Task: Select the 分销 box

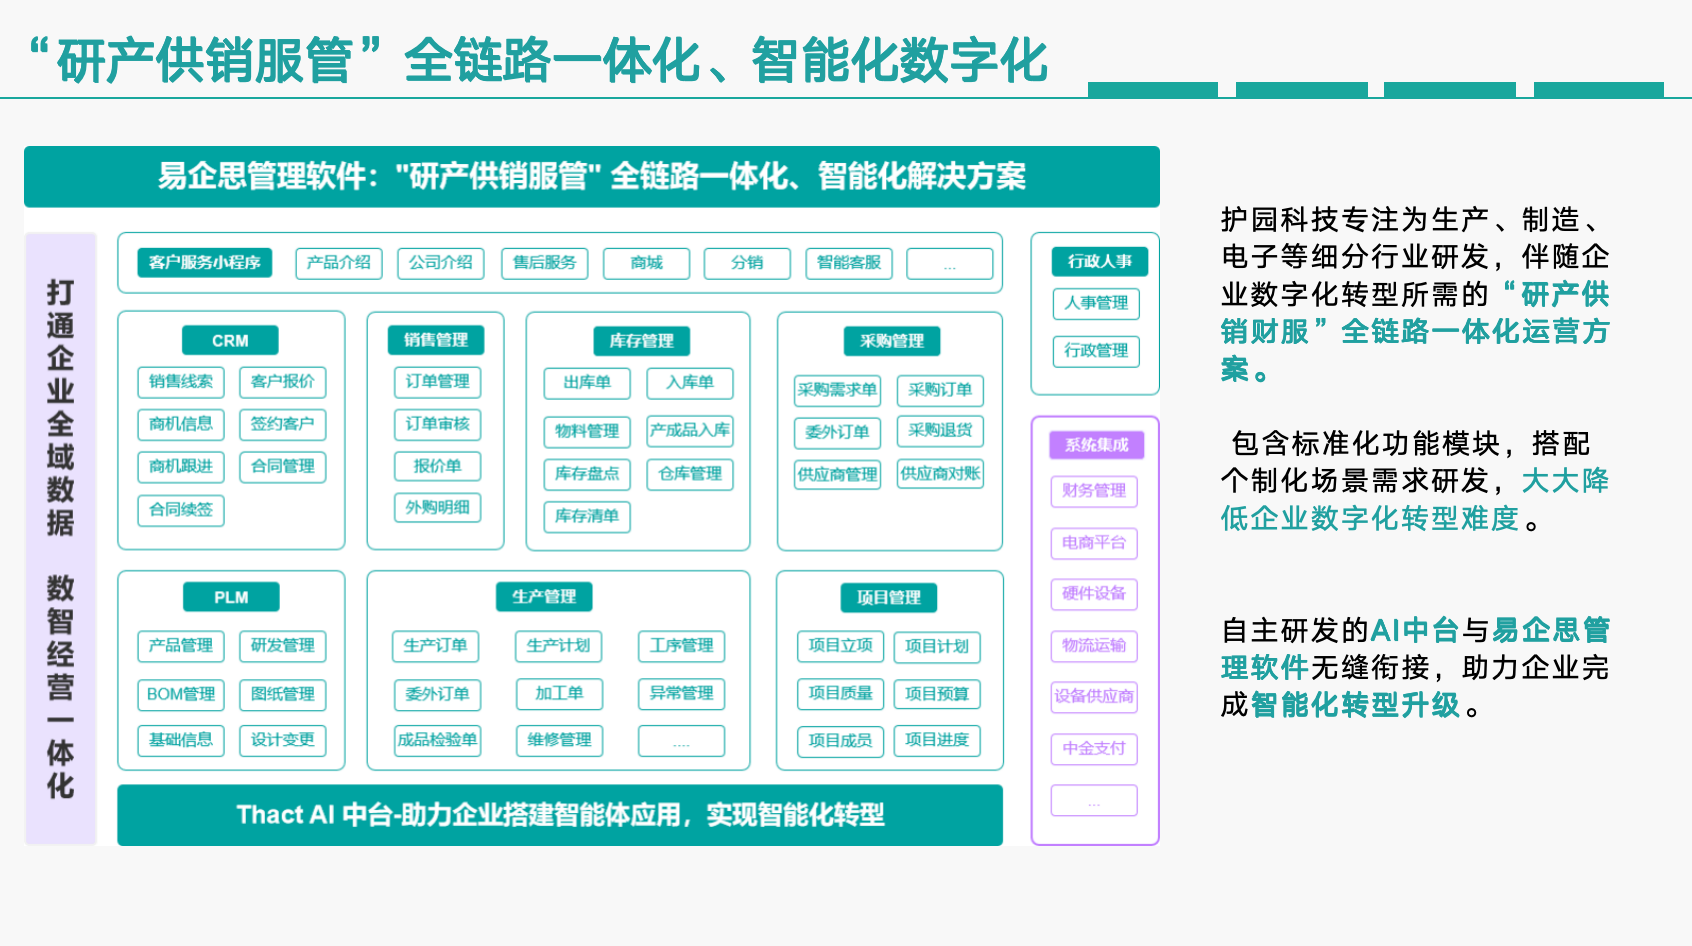Action: 747,263
